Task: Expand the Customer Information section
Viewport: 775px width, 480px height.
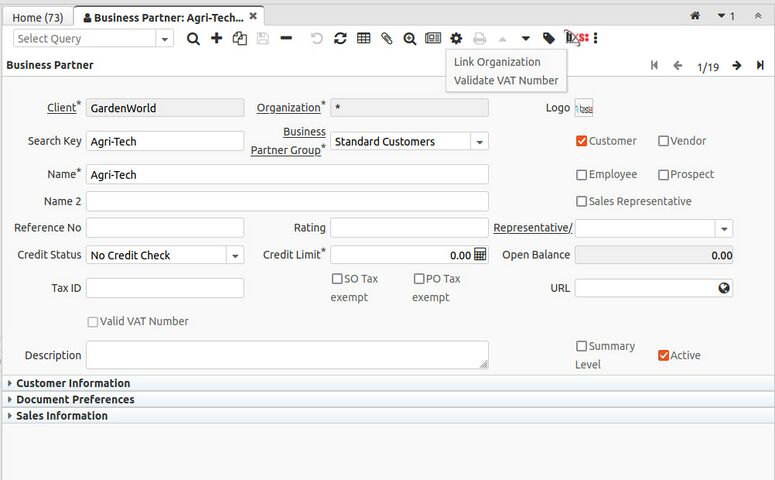Action: click(73, 383)
